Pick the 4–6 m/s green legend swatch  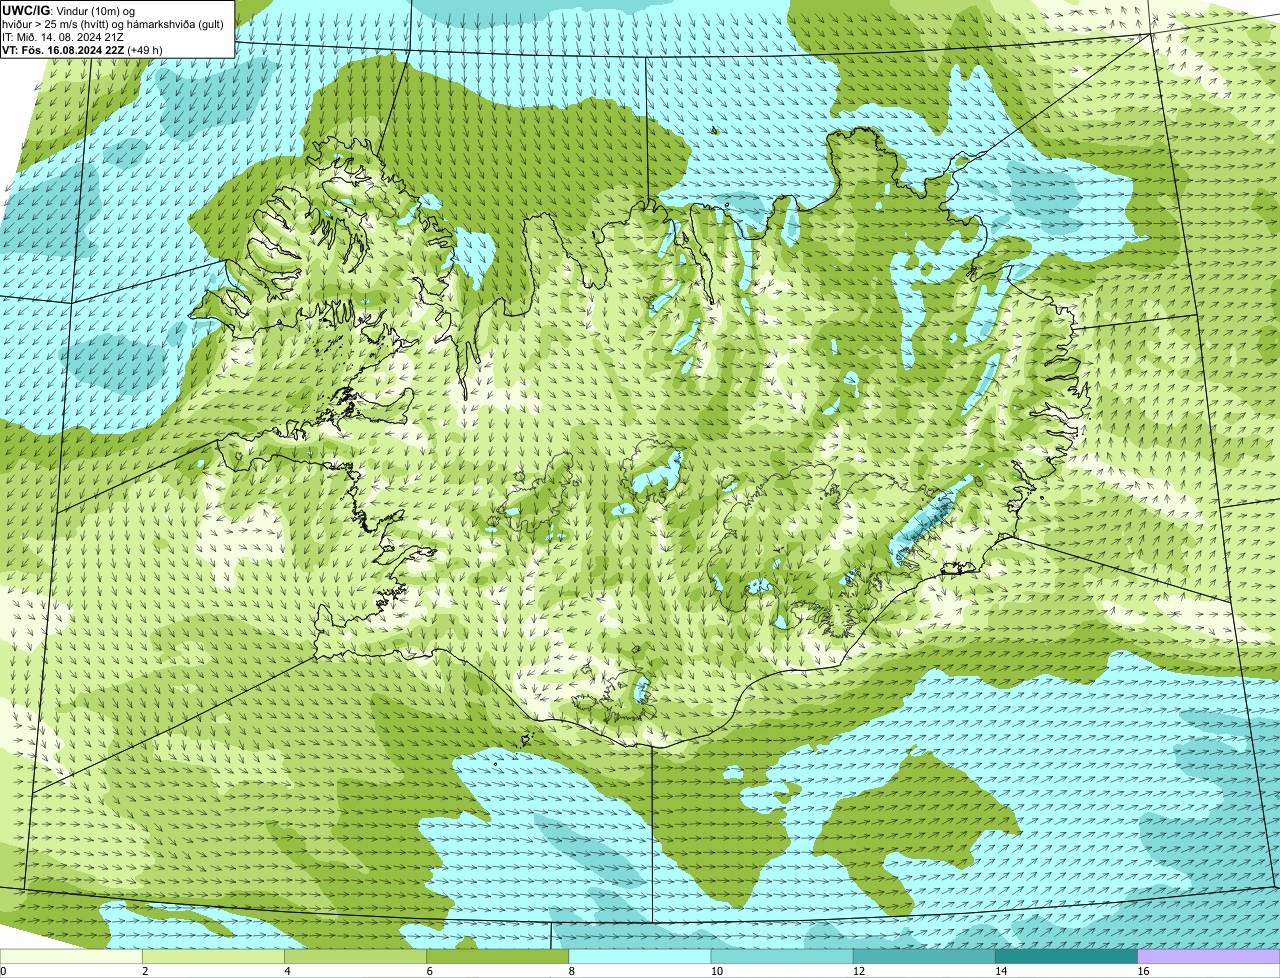pyautogui.click(x=356, y=957)
